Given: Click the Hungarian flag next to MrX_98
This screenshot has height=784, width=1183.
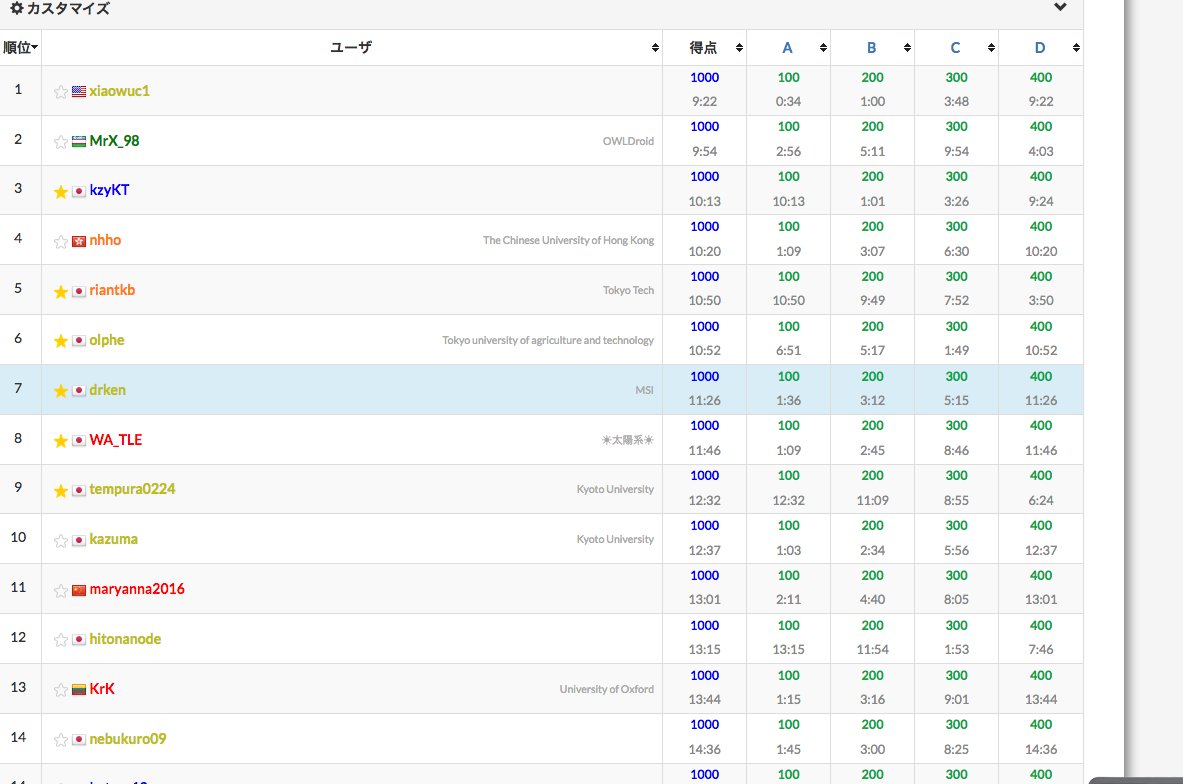Looking at the screenshot, I should coord(77,140).
